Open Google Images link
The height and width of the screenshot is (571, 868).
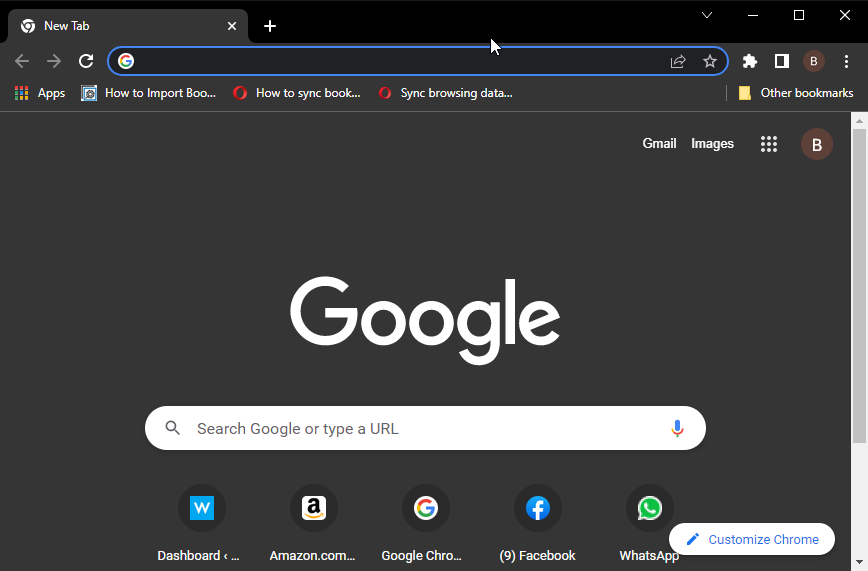[712, 143]
